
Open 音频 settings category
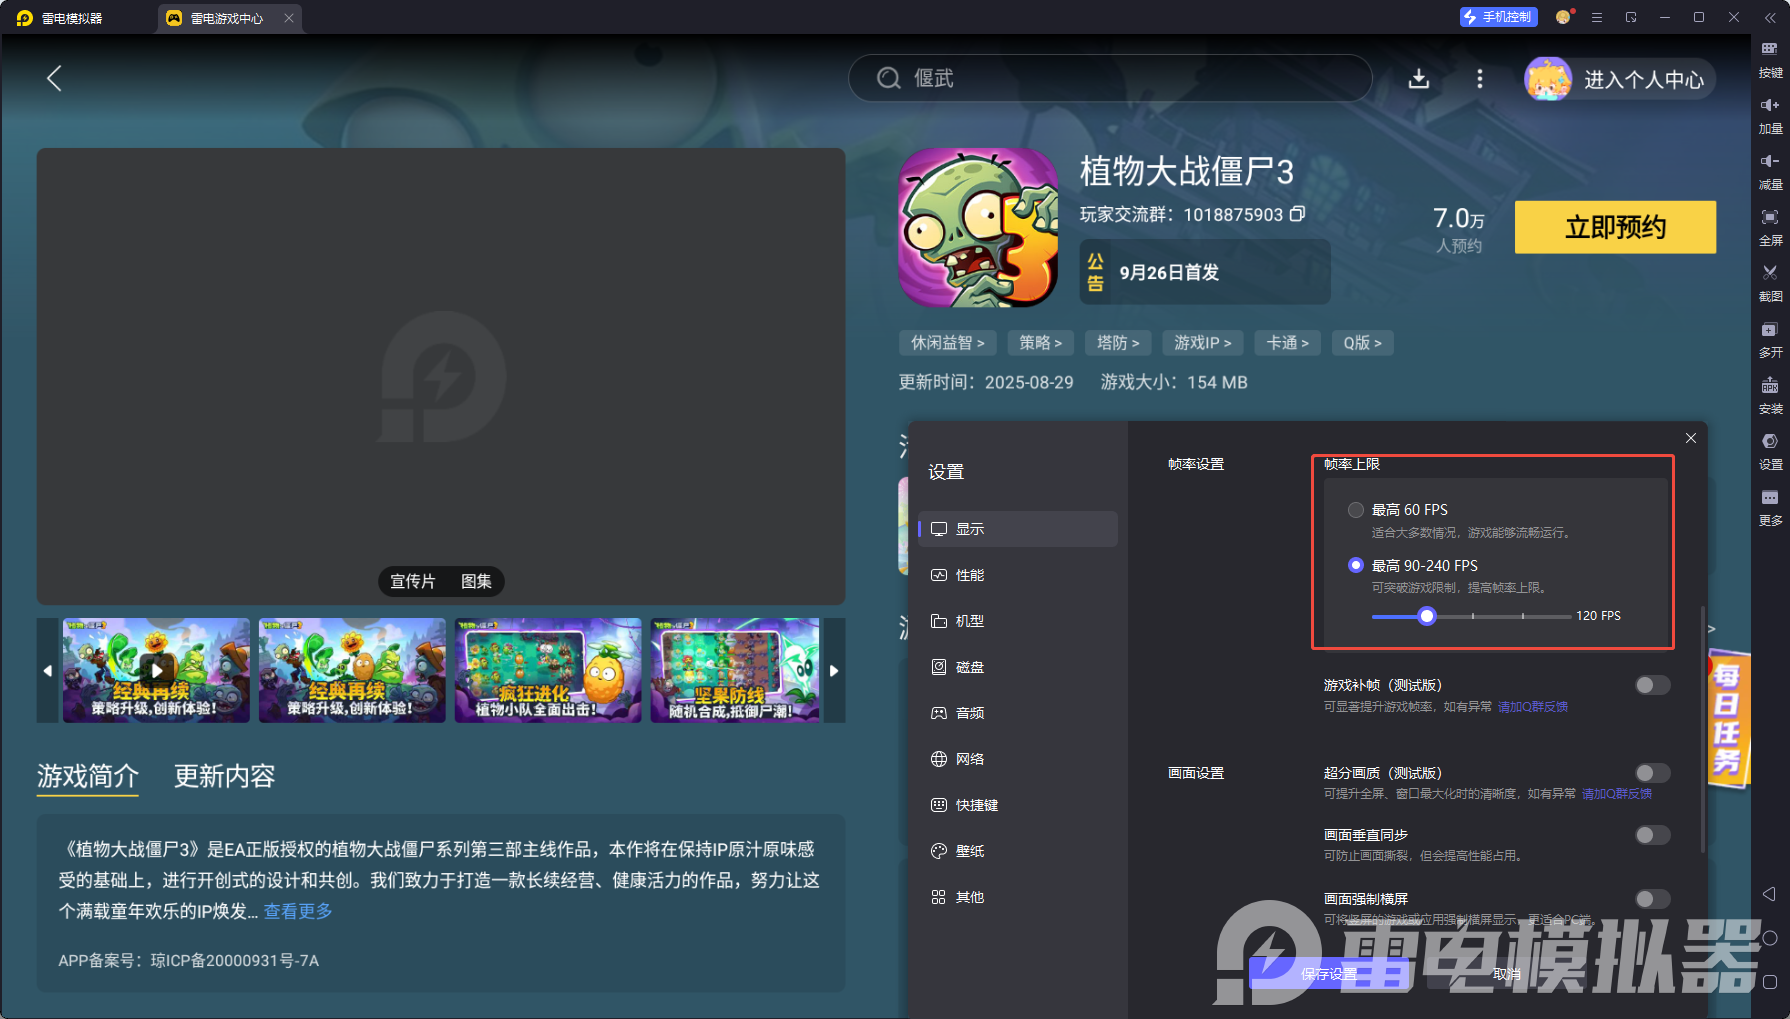click(1018, 713)
